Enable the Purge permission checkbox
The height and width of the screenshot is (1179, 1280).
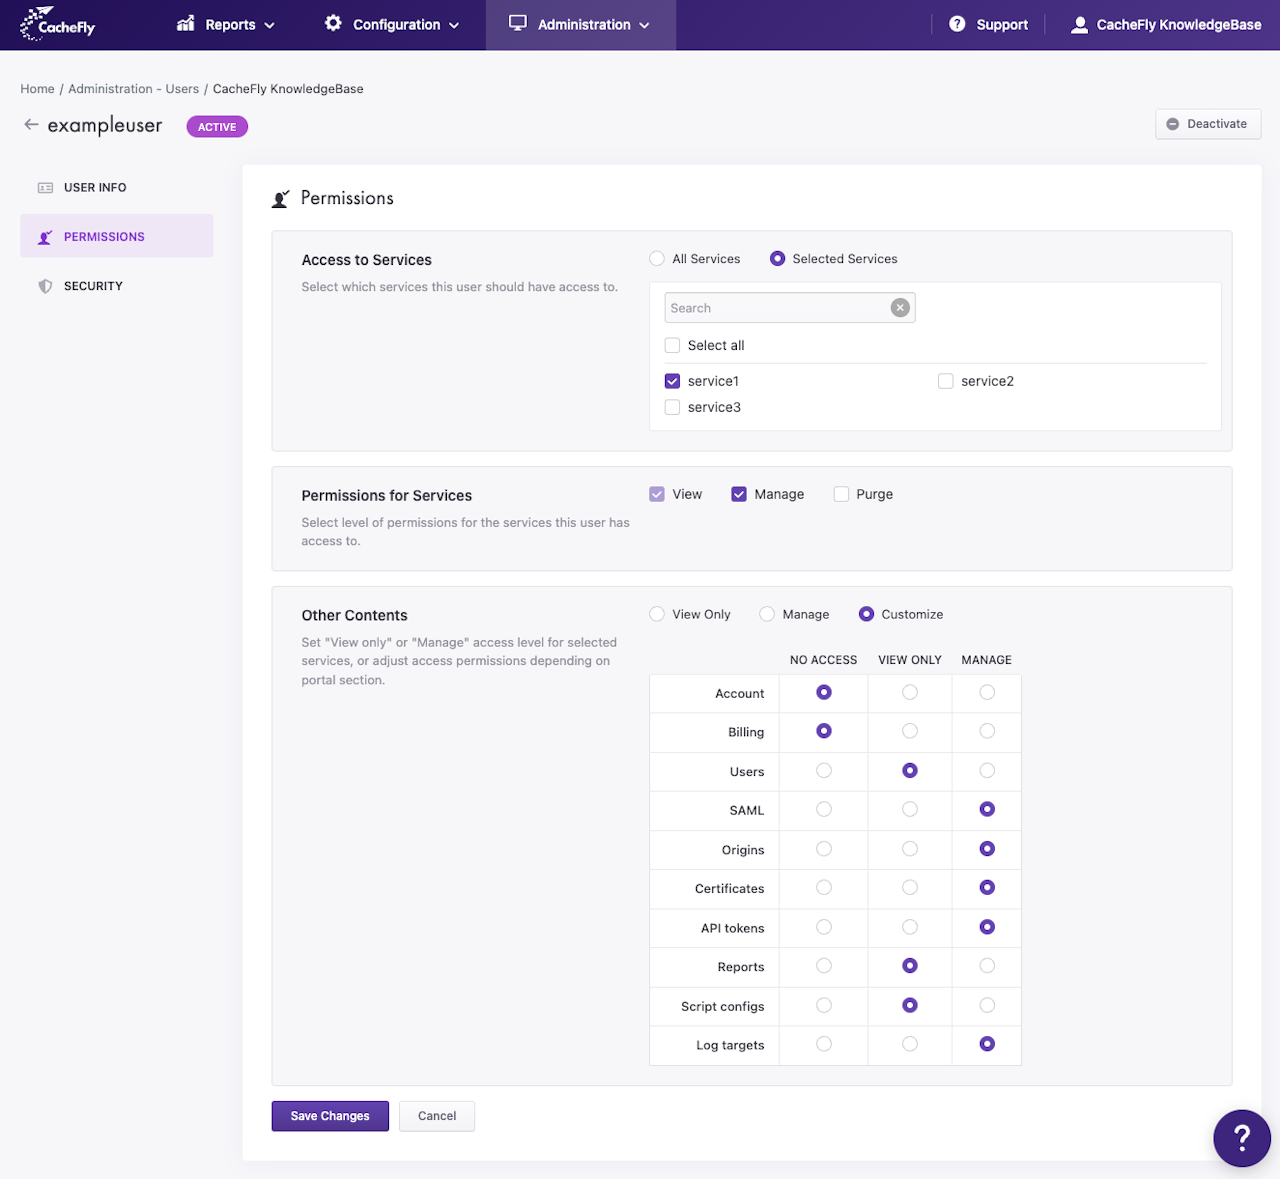(x=841, y=494)
